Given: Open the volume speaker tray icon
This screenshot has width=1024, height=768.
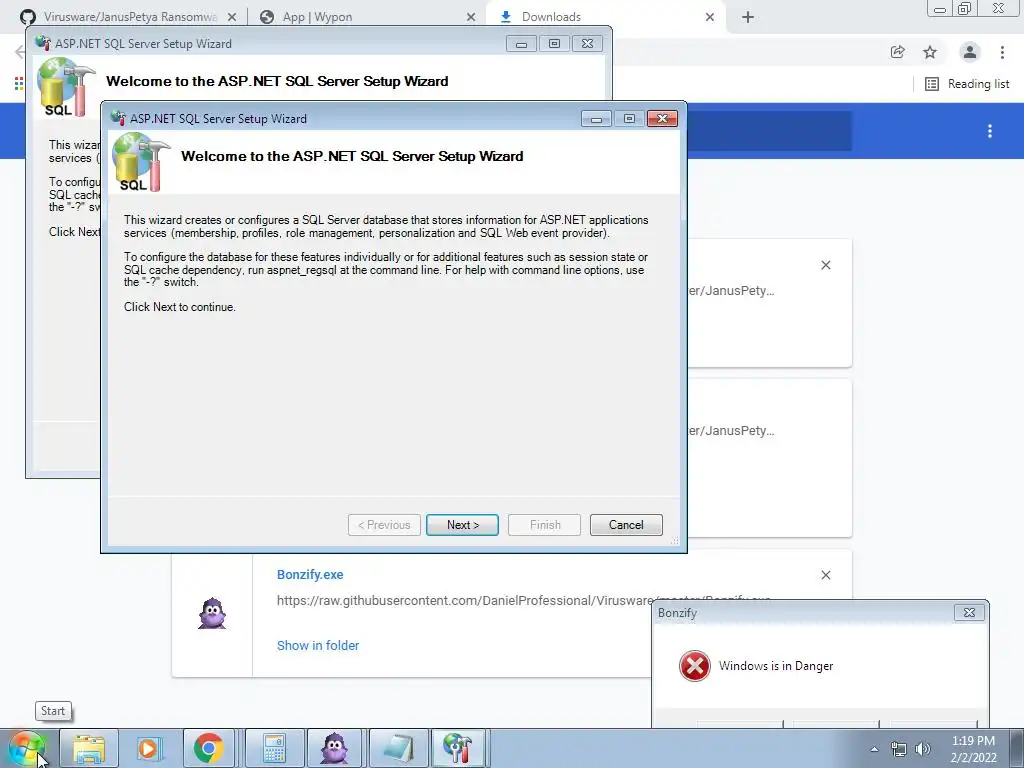Looking at the screenshot, I should (x=923, y=749).
